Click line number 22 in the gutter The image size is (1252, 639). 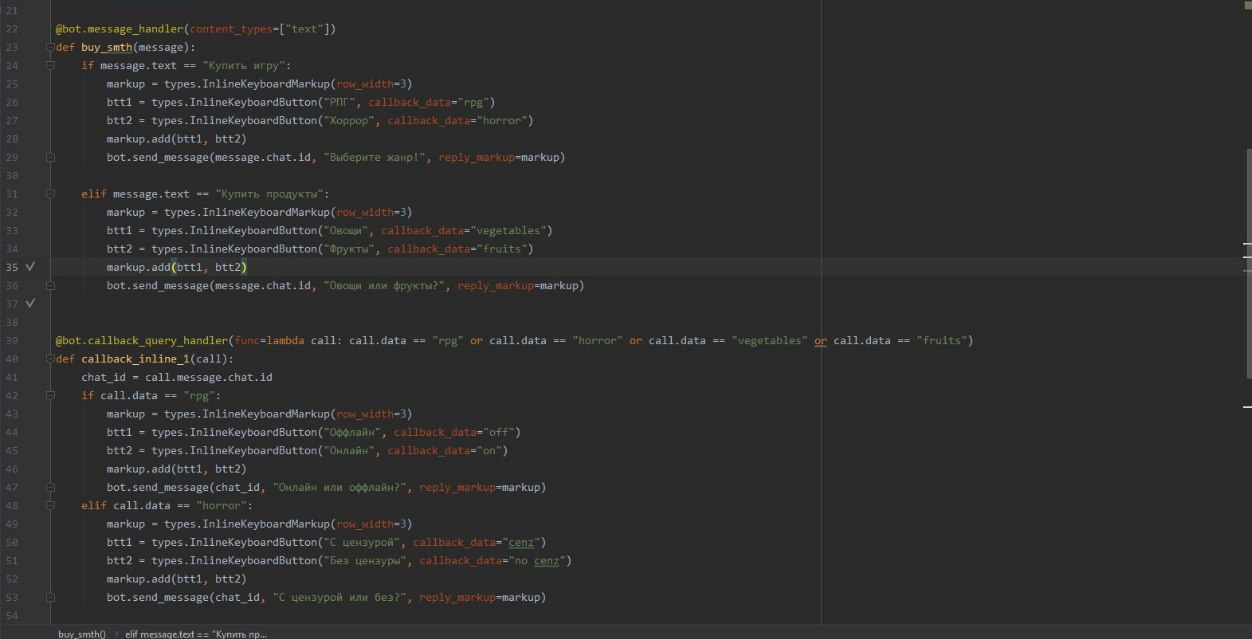[12, 29]
